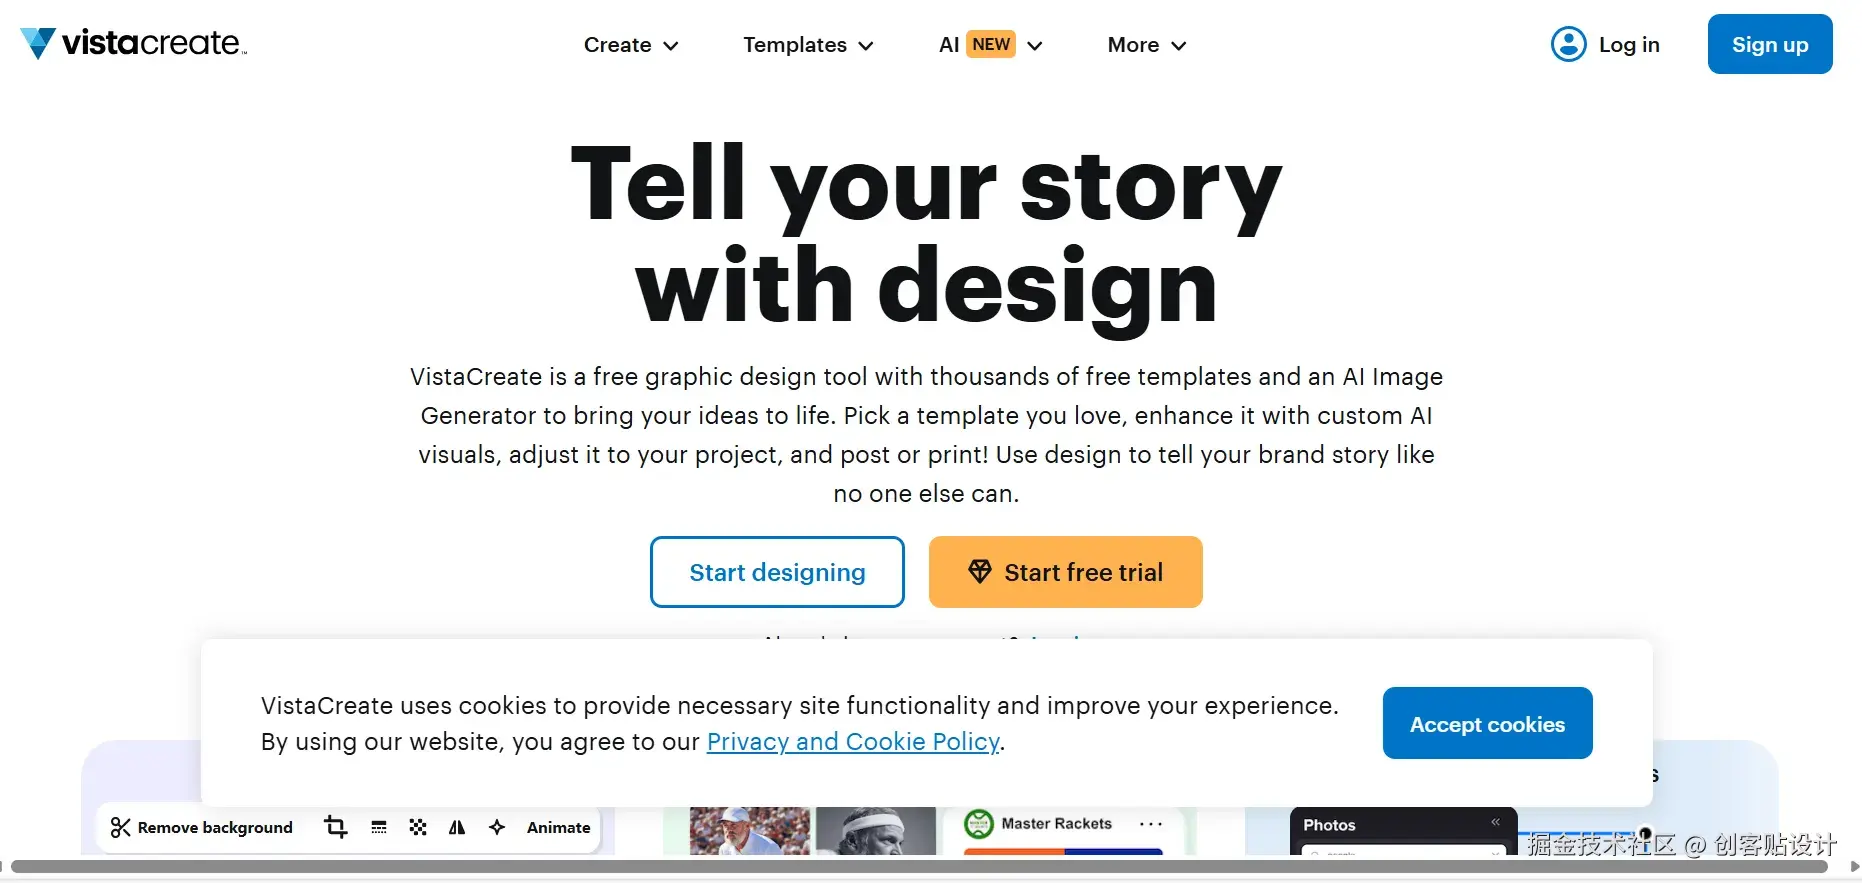Click the border style lines icon

coord(379,827)
